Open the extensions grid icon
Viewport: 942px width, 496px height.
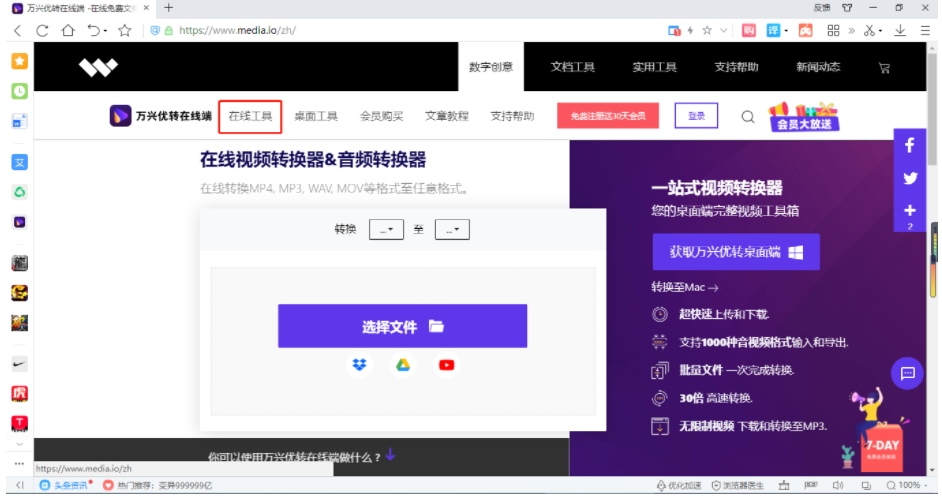[x=833, y=31]
